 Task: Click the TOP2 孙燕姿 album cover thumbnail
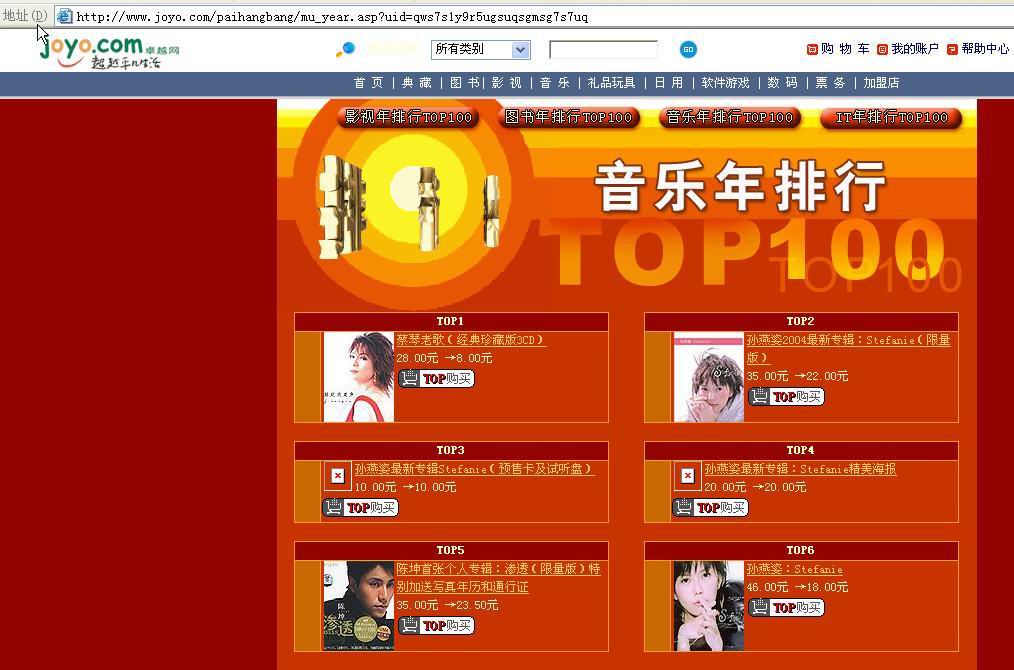[709, 377]
